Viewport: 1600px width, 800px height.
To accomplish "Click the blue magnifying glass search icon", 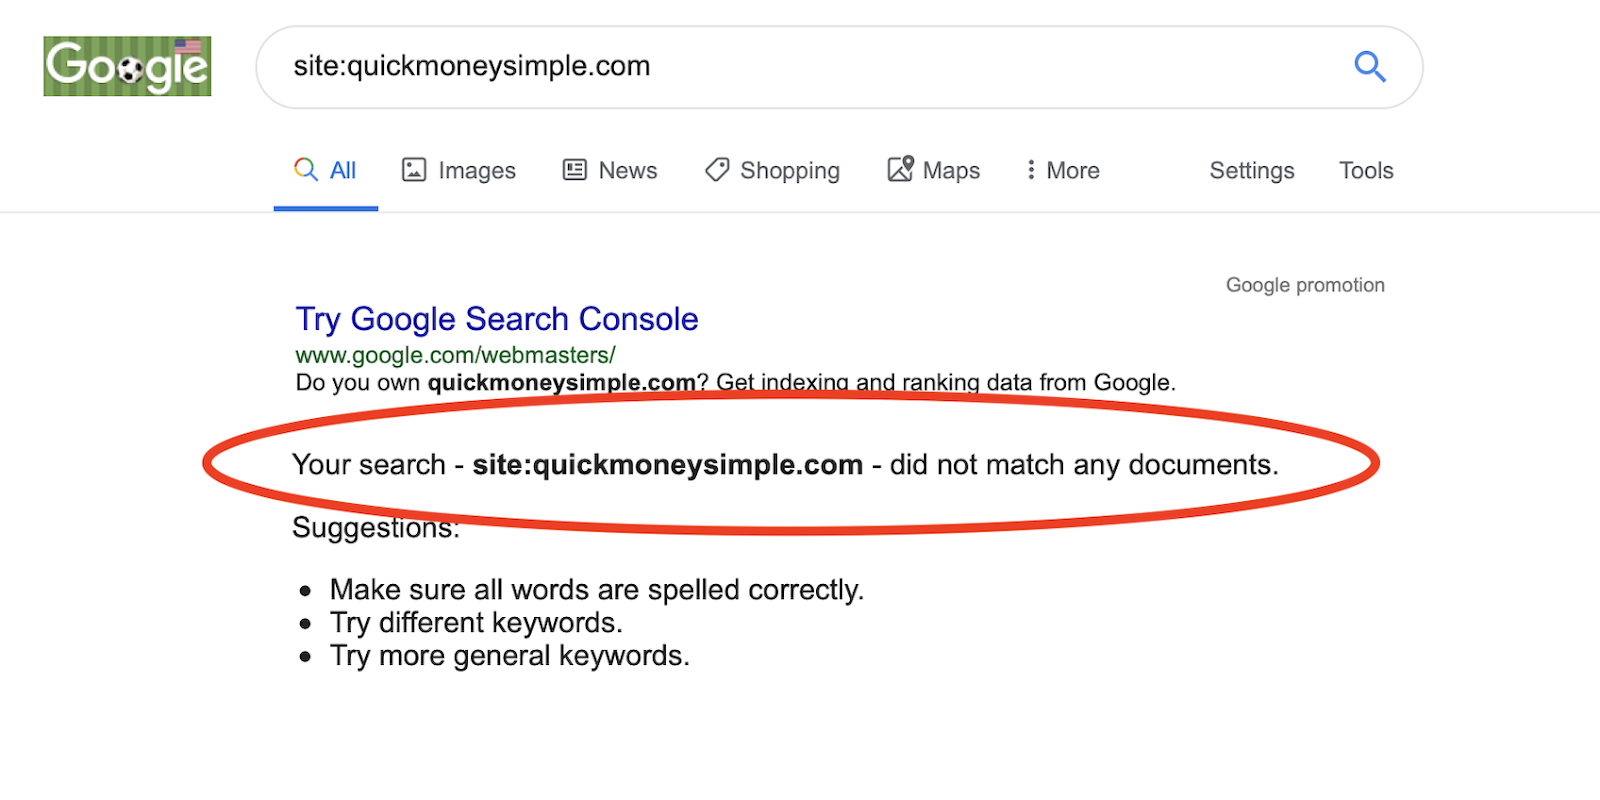I will pyautogui.click(x=1369, y=67).
